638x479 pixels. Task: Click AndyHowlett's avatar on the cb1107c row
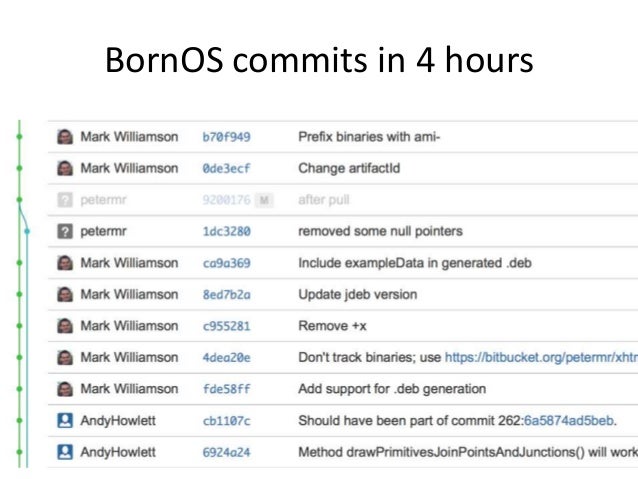point(65,420)
